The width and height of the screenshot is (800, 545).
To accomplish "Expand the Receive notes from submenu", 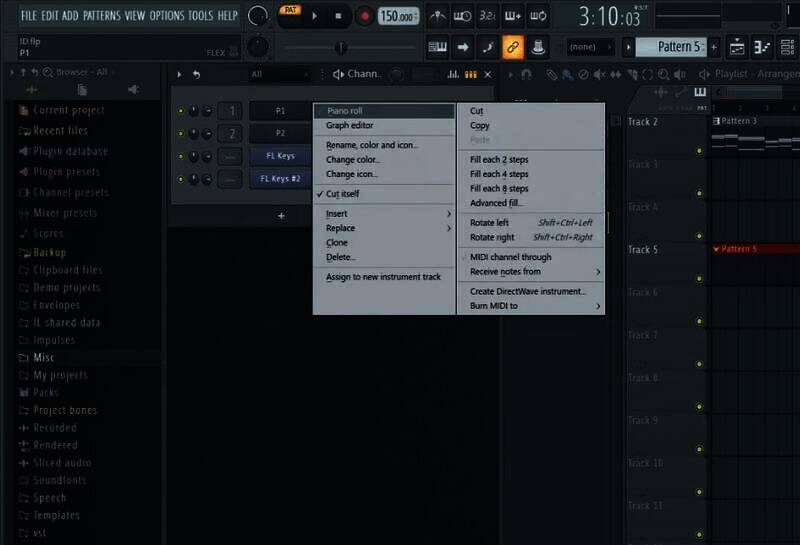I will pos(531,271).
